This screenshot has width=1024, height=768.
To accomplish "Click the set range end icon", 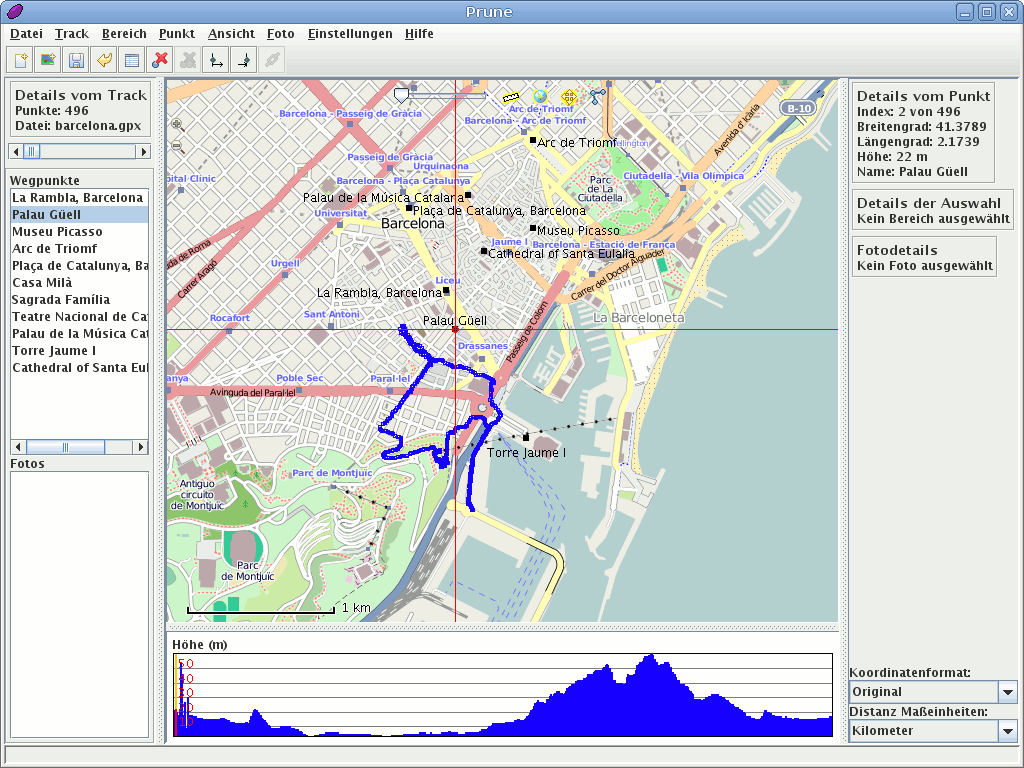I will click(244, 61).
